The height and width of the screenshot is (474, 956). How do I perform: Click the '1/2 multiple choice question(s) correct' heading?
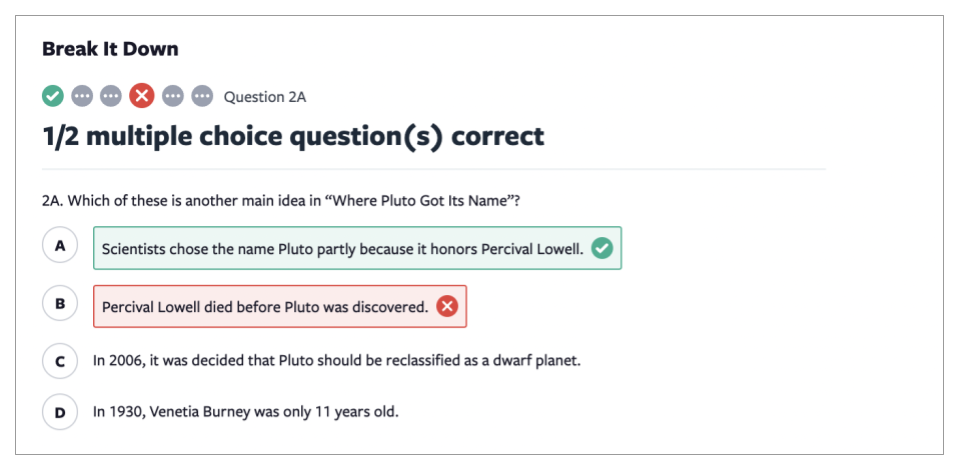pos(293,137)
